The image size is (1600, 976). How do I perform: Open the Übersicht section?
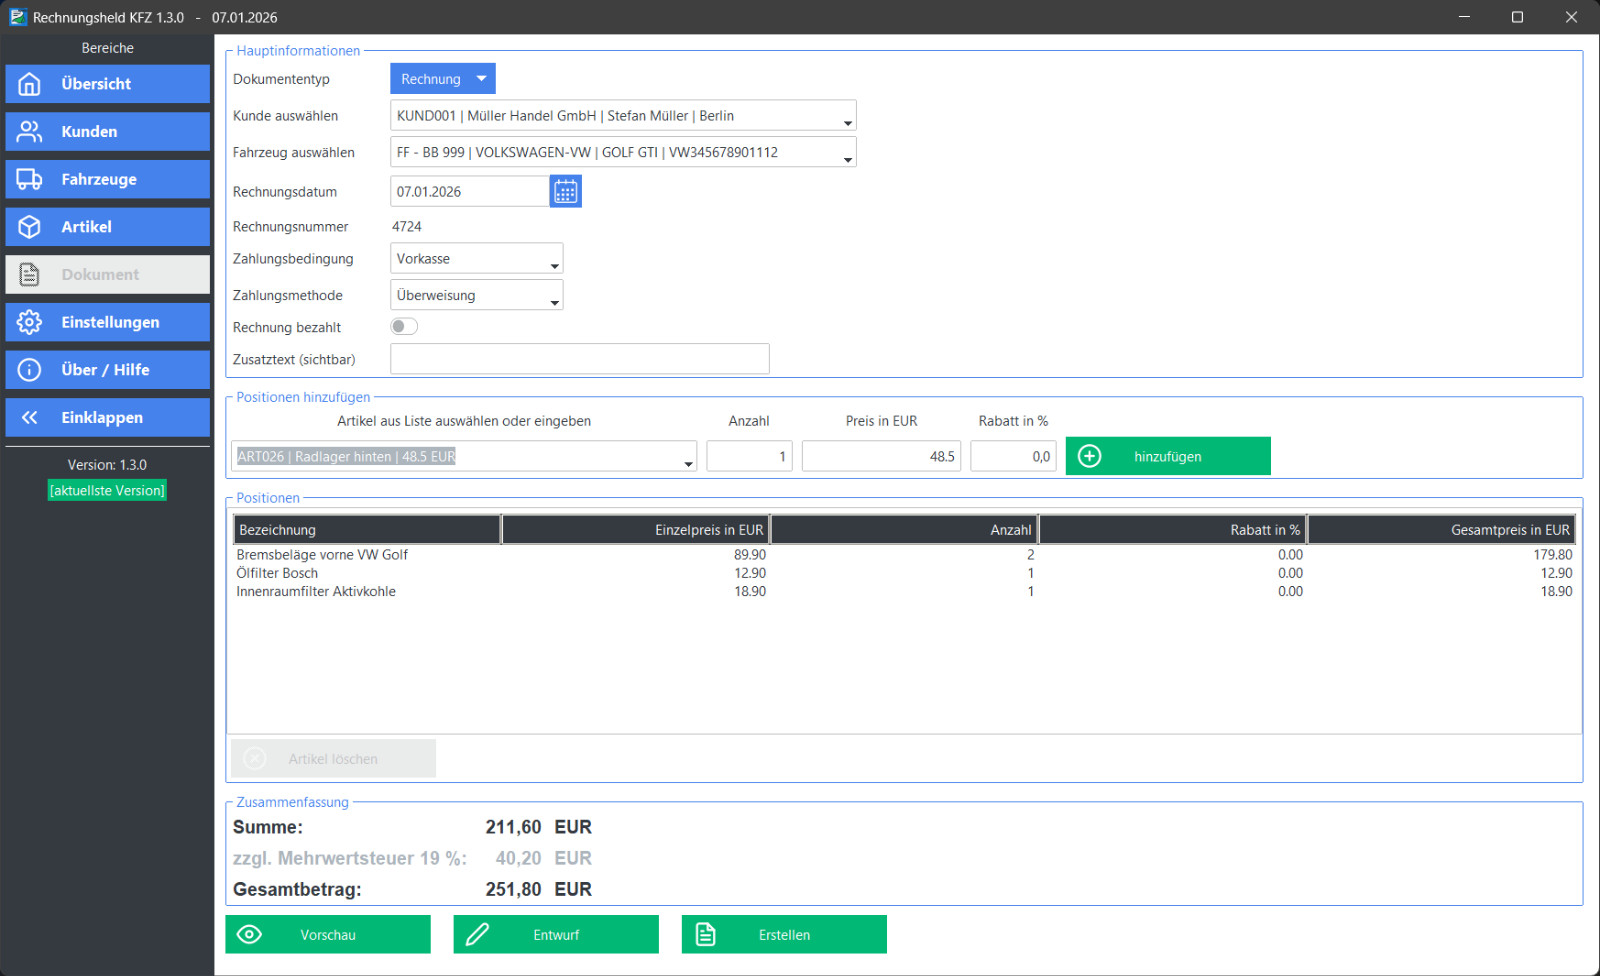108,84
